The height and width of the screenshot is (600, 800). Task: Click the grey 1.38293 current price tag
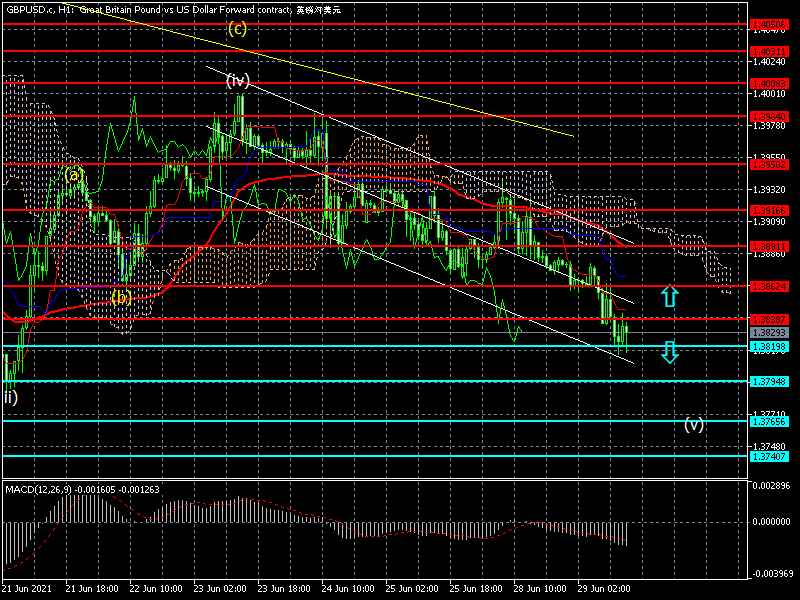click(769, 333)
